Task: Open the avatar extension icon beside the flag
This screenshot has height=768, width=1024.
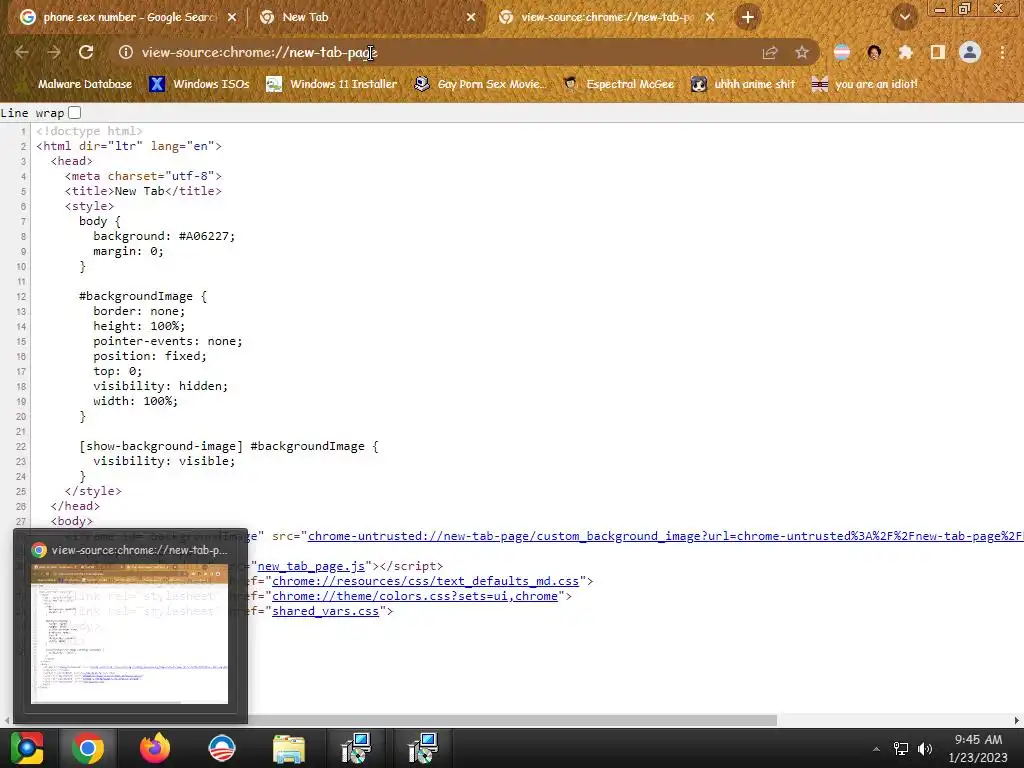Action: [x=874, y=52]
